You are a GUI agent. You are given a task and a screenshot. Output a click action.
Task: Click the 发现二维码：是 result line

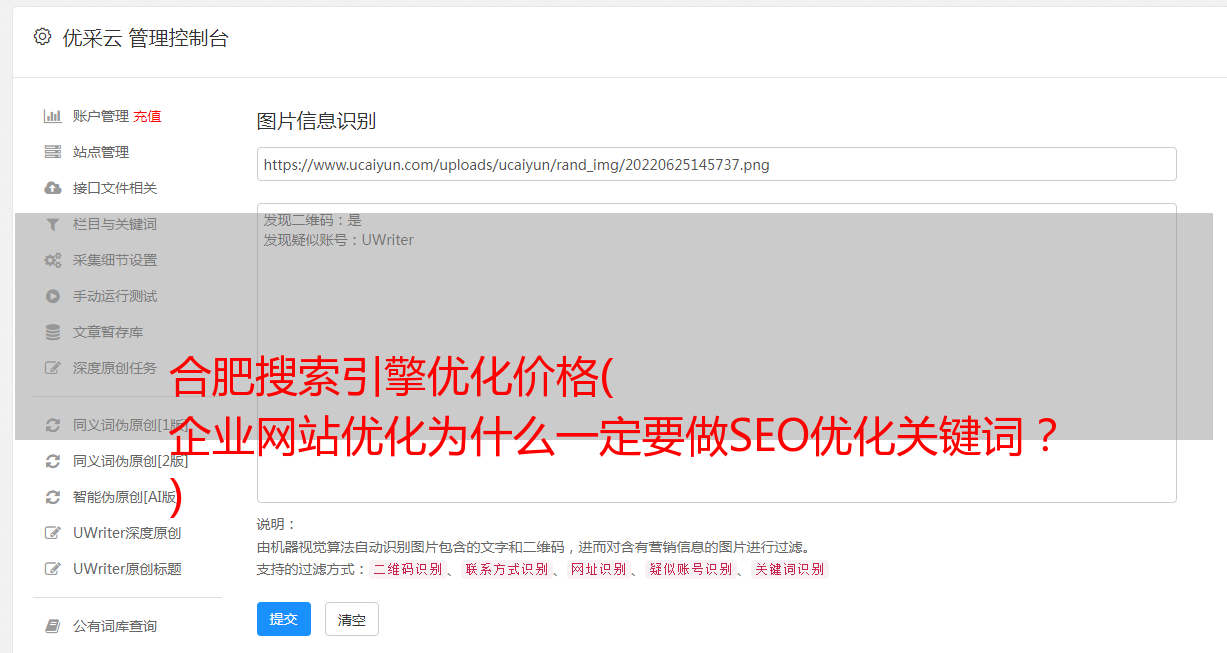pyautogui.click(x=313, y=220)
